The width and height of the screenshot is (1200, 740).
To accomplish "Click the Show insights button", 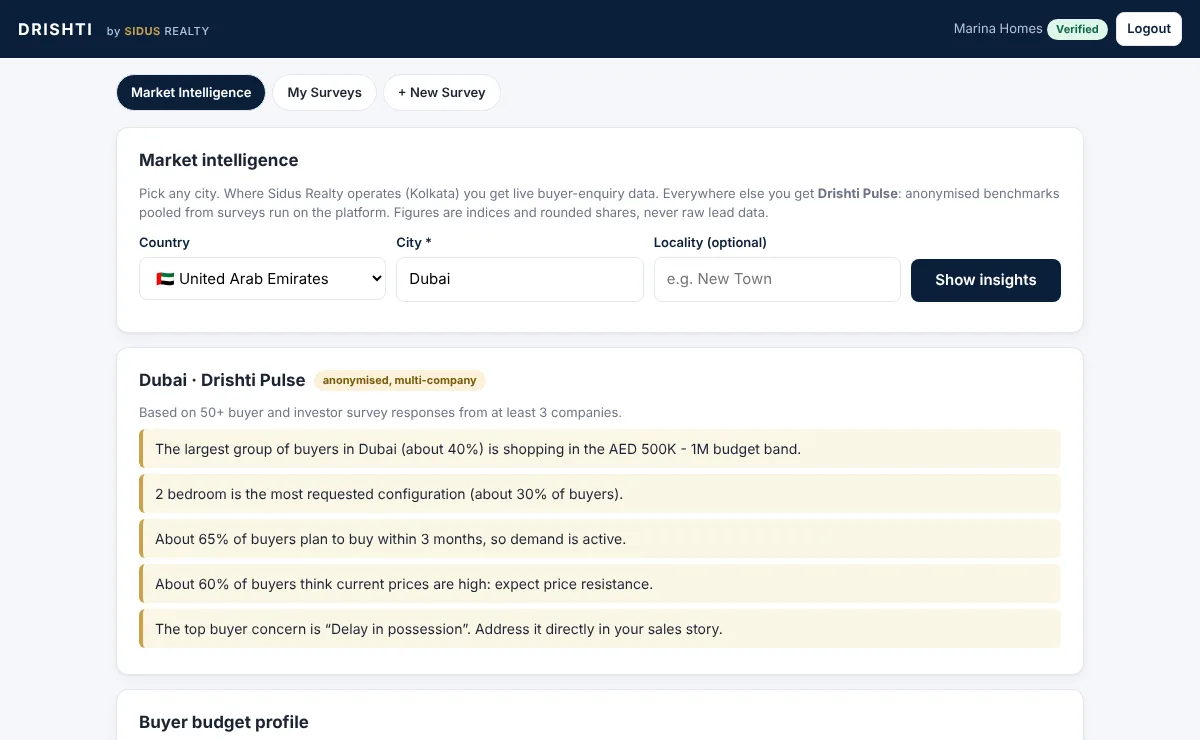I will 985,280.
